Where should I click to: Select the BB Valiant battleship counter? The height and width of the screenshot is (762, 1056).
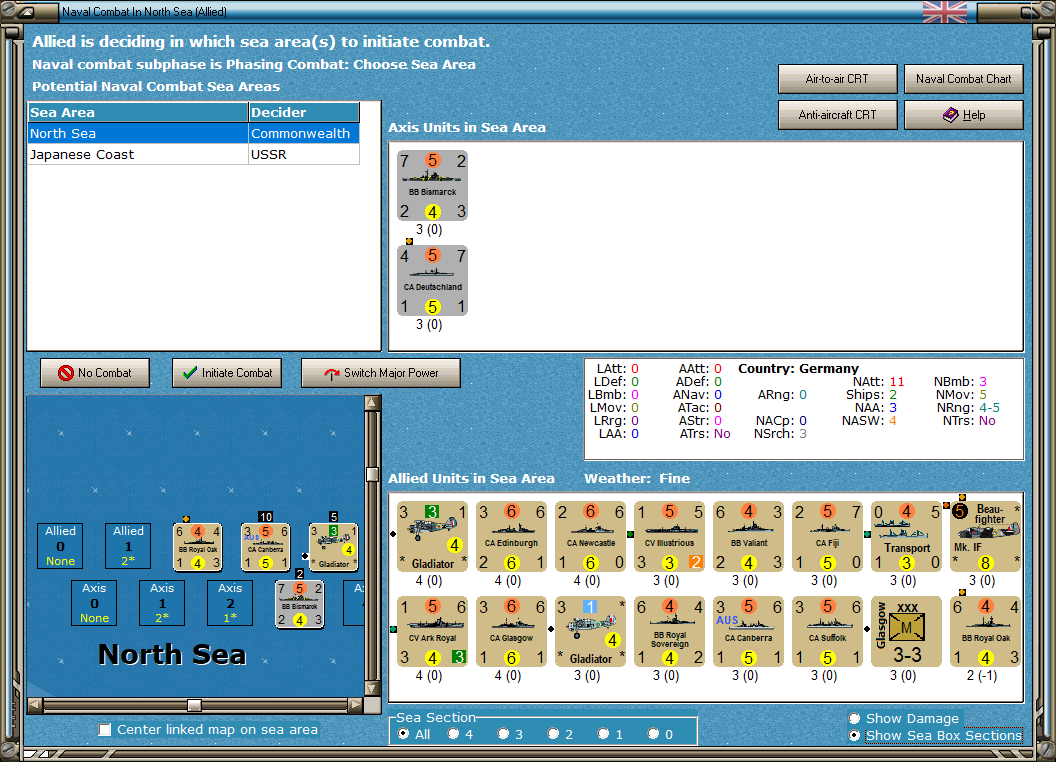coord(749,536)
